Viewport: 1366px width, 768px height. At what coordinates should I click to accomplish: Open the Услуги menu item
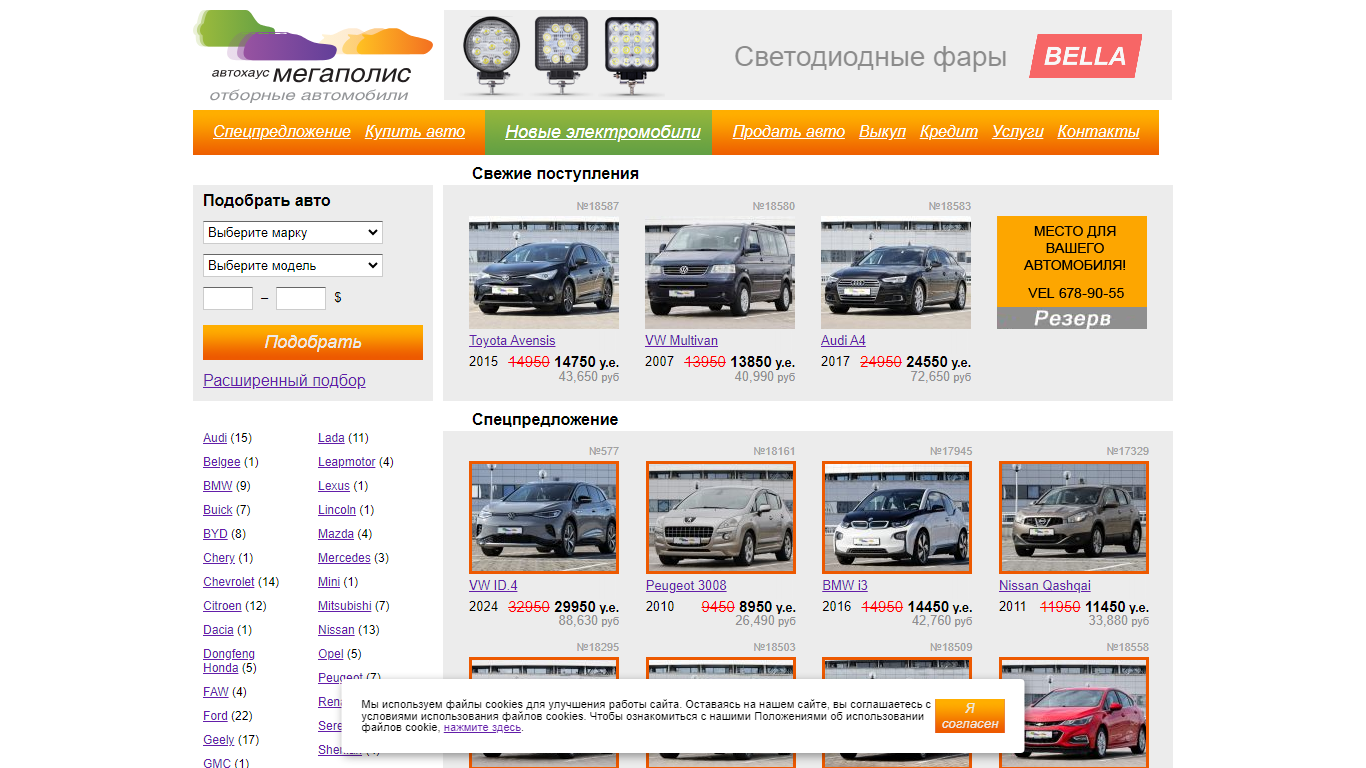(1018, 132)
